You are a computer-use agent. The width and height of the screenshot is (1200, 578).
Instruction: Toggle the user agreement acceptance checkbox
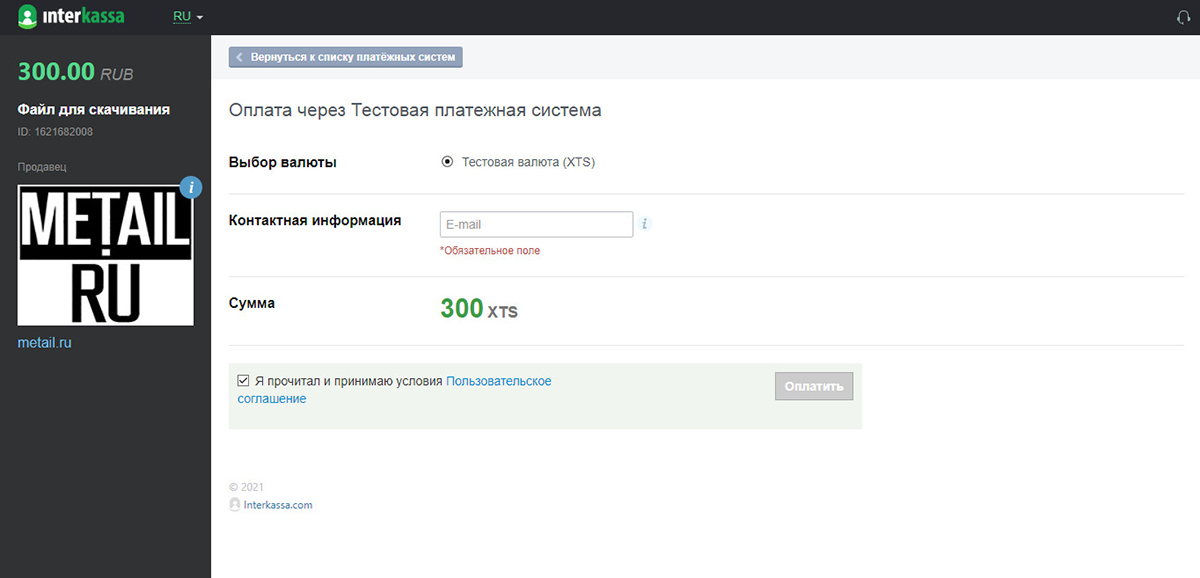click(x=243, y=381)
